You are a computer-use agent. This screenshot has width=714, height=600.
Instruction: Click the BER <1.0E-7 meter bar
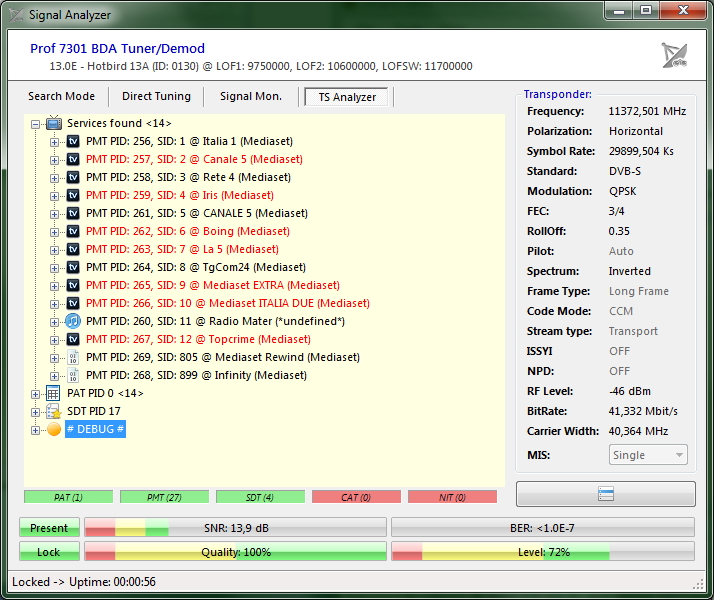[543, 528]
